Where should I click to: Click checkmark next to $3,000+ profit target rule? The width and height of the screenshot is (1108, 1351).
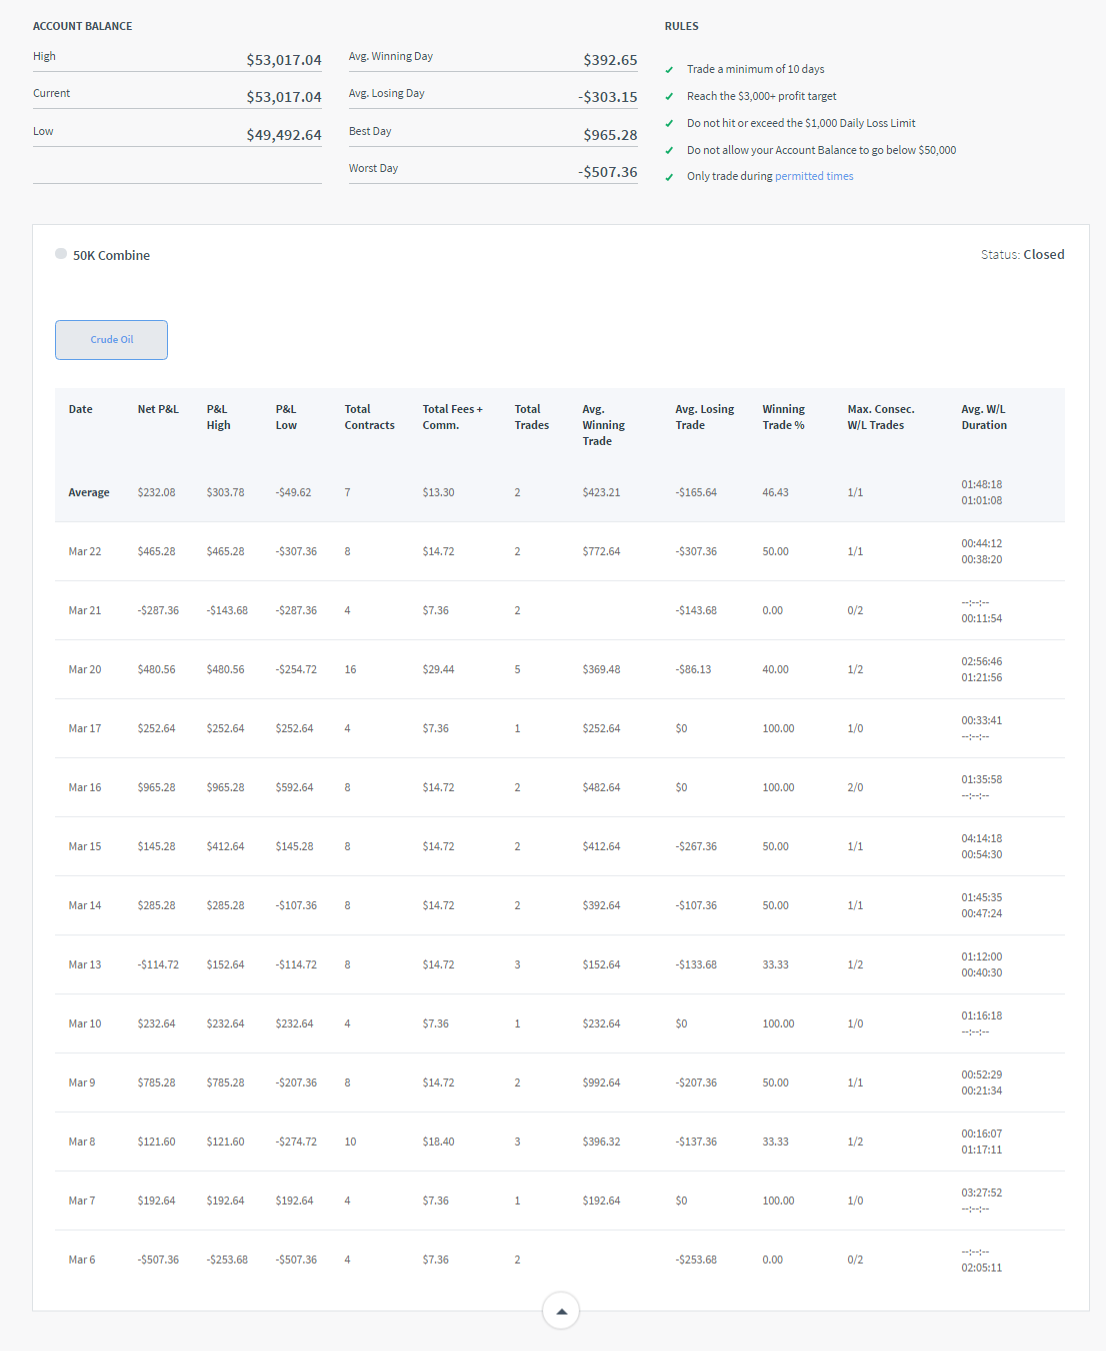pyautogui.click(x=669, y=97)
